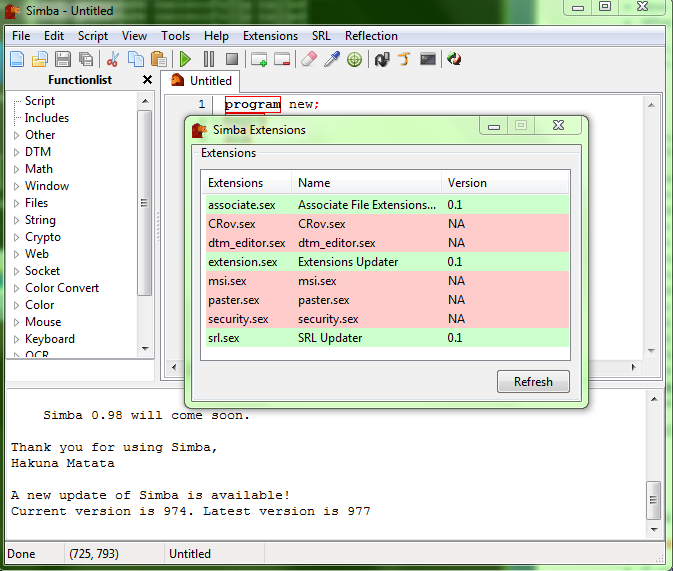Image resolution: width=673 pixels, height=571 pixels.
Task: Switch to the Untitled script tab
Action: 201,81
